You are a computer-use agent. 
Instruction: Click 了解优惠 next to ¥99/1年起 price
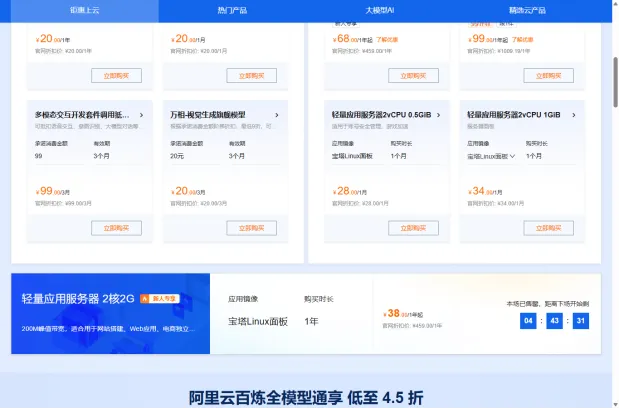[x=522, y=40]
